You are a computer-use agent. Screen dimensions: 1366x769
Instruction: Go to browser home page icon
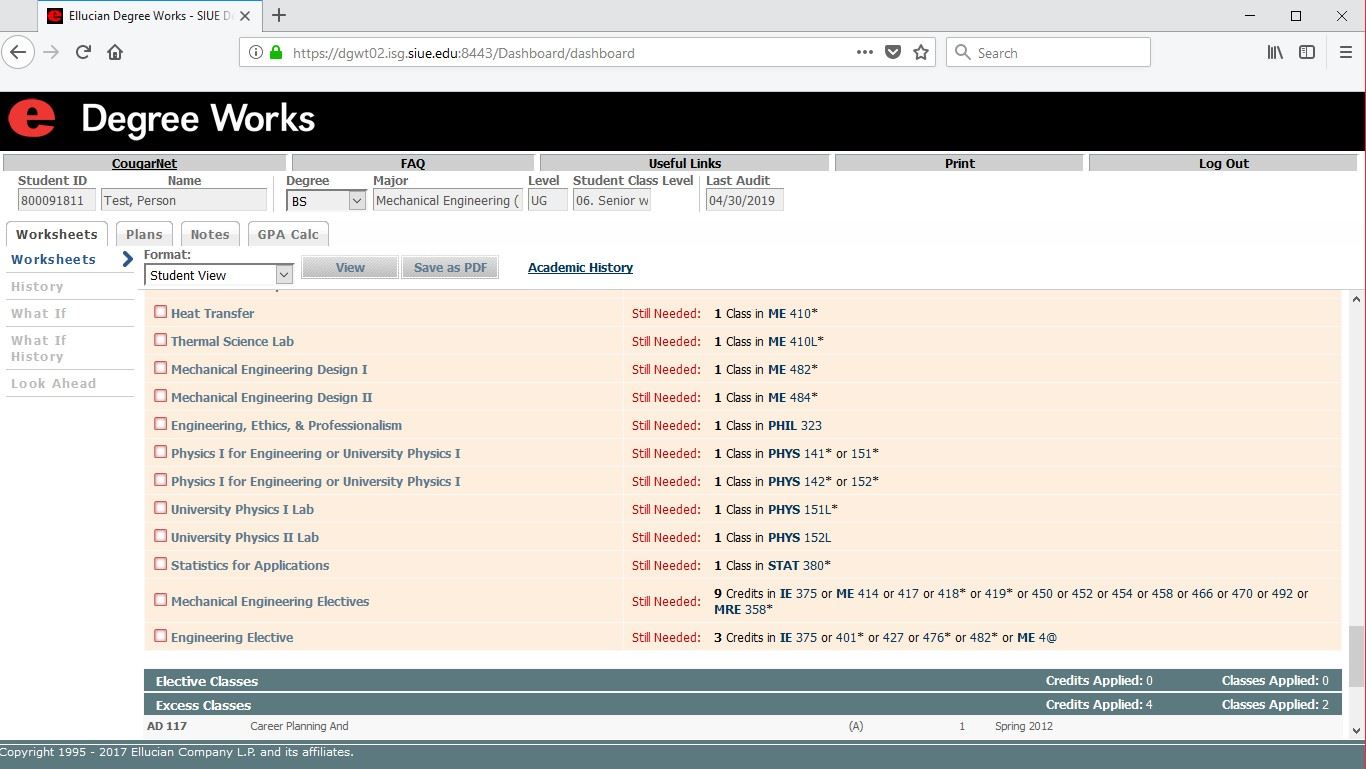coord(115,52)
